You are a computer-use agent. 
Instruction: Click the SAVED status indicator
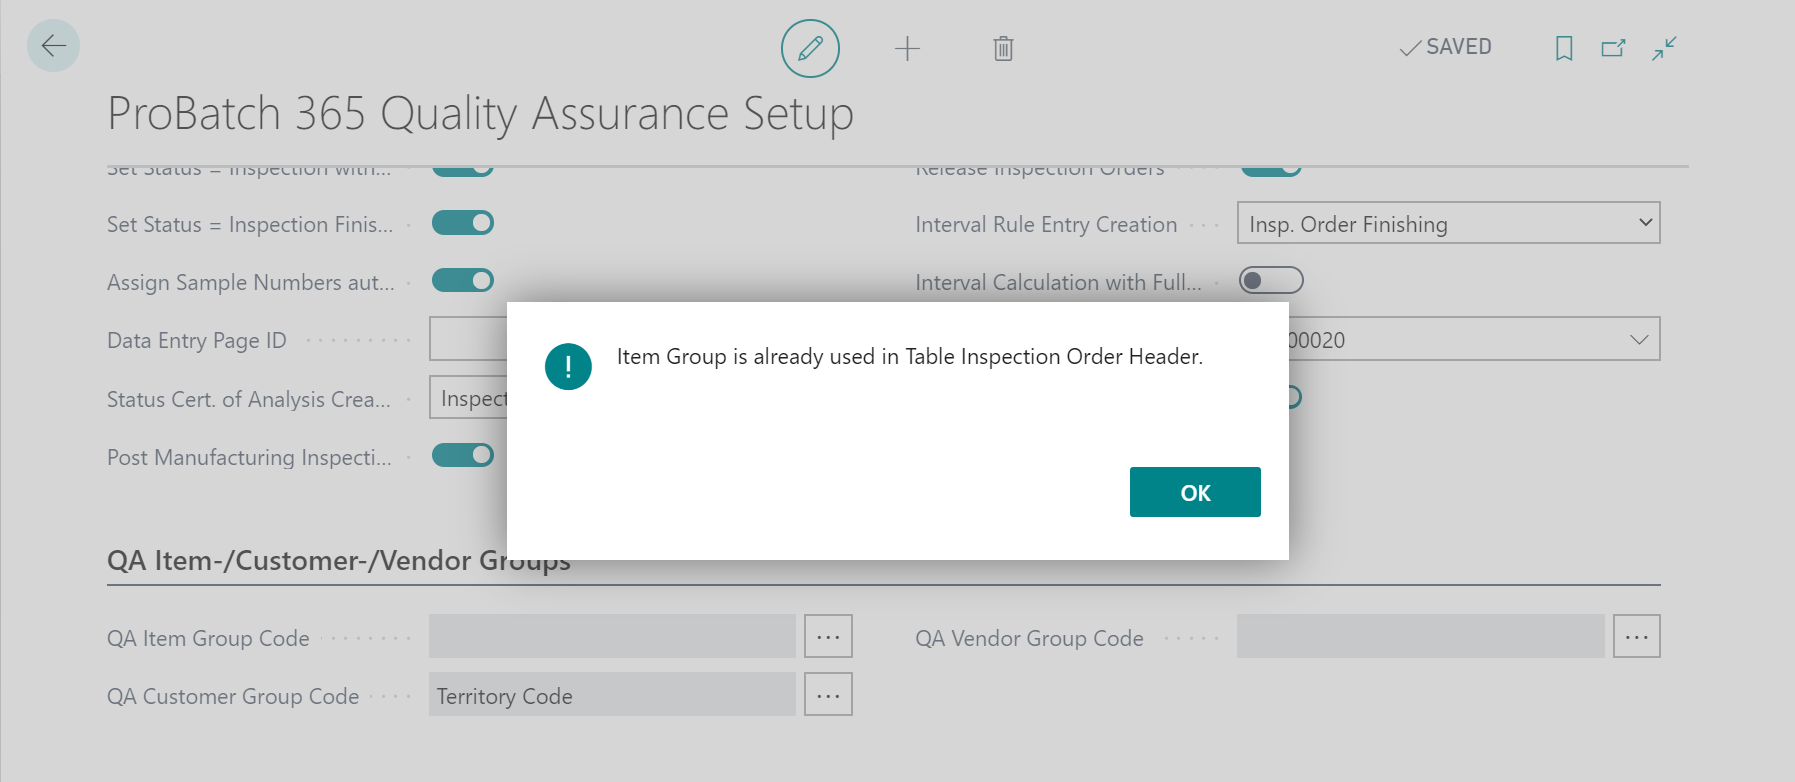(x=1445, y=47)
